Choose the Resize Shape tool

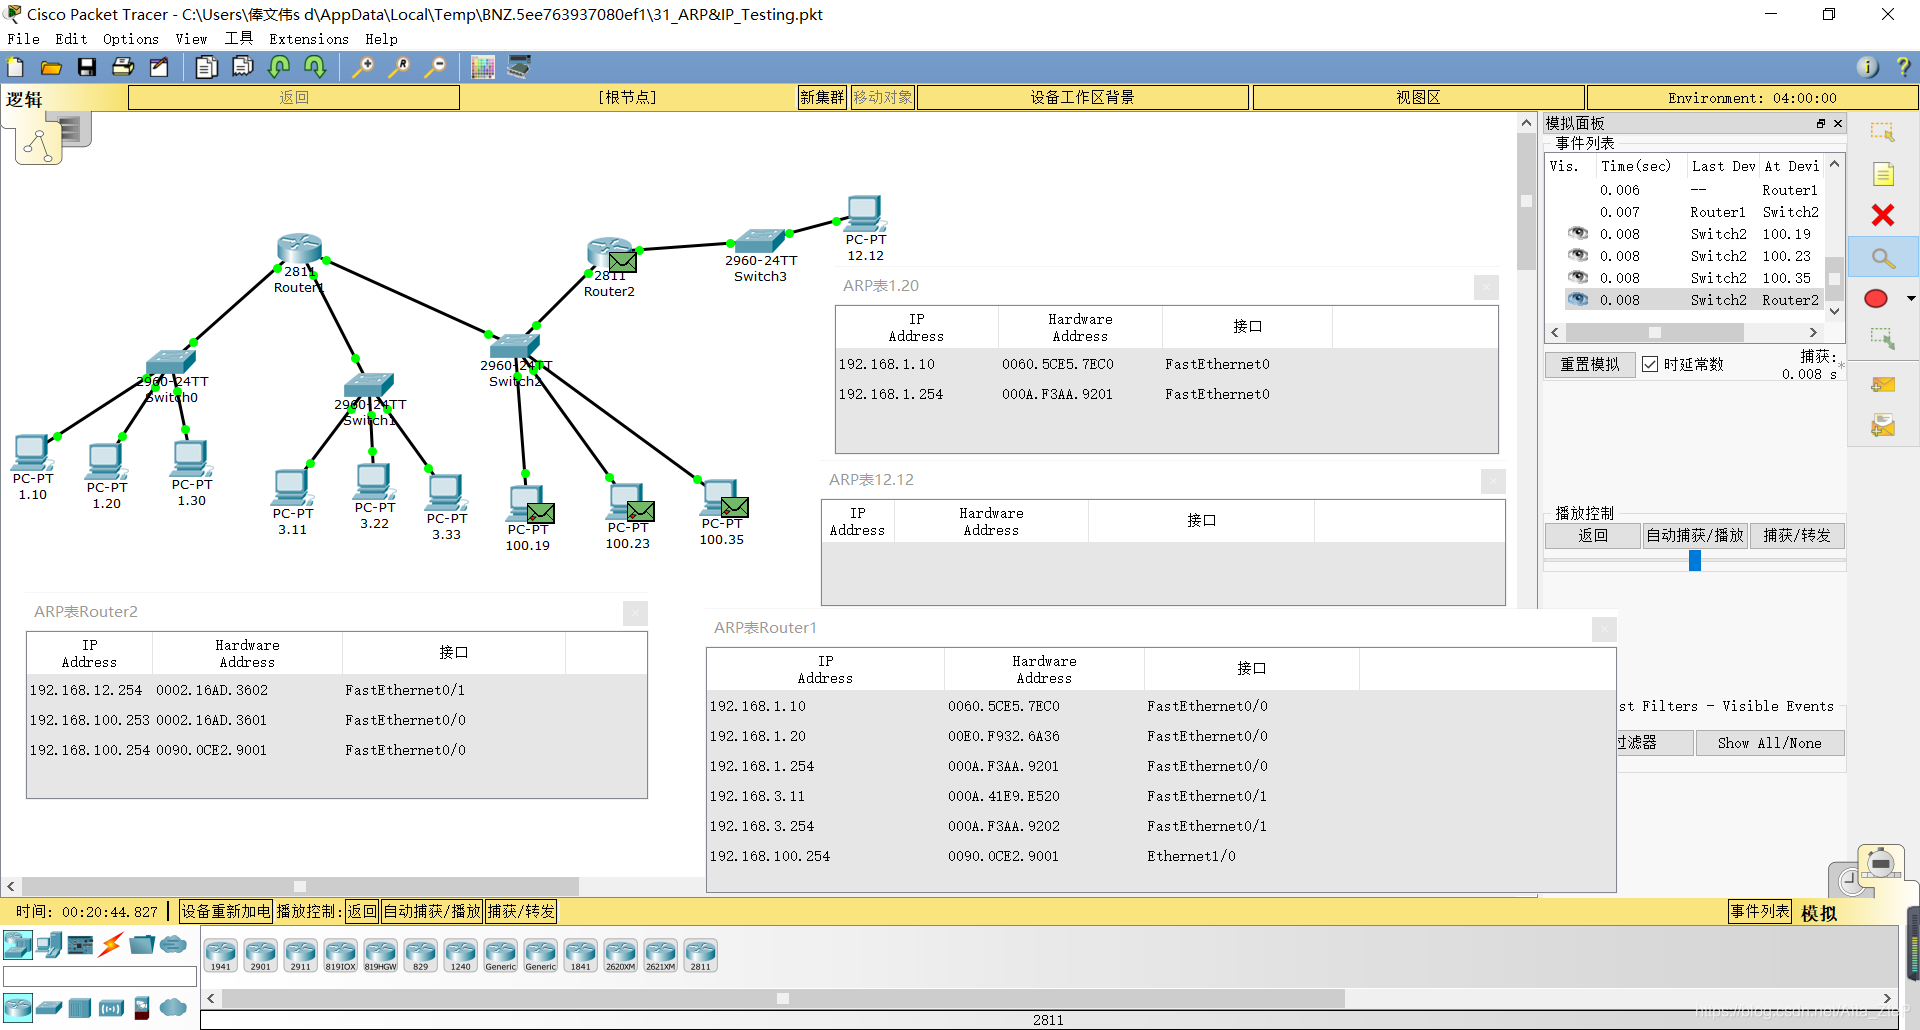pyautogui.click(x=1883, y=339)
